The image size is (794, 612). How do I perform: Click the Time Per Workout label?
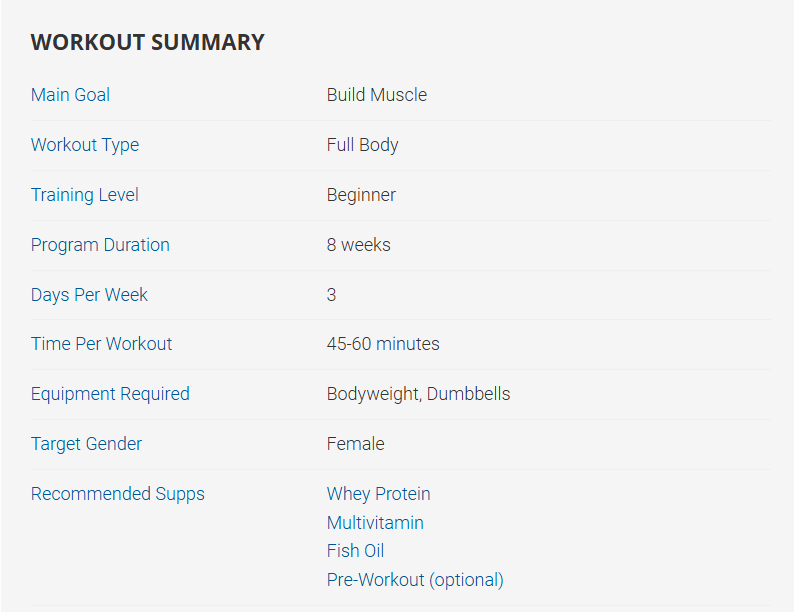101,344
